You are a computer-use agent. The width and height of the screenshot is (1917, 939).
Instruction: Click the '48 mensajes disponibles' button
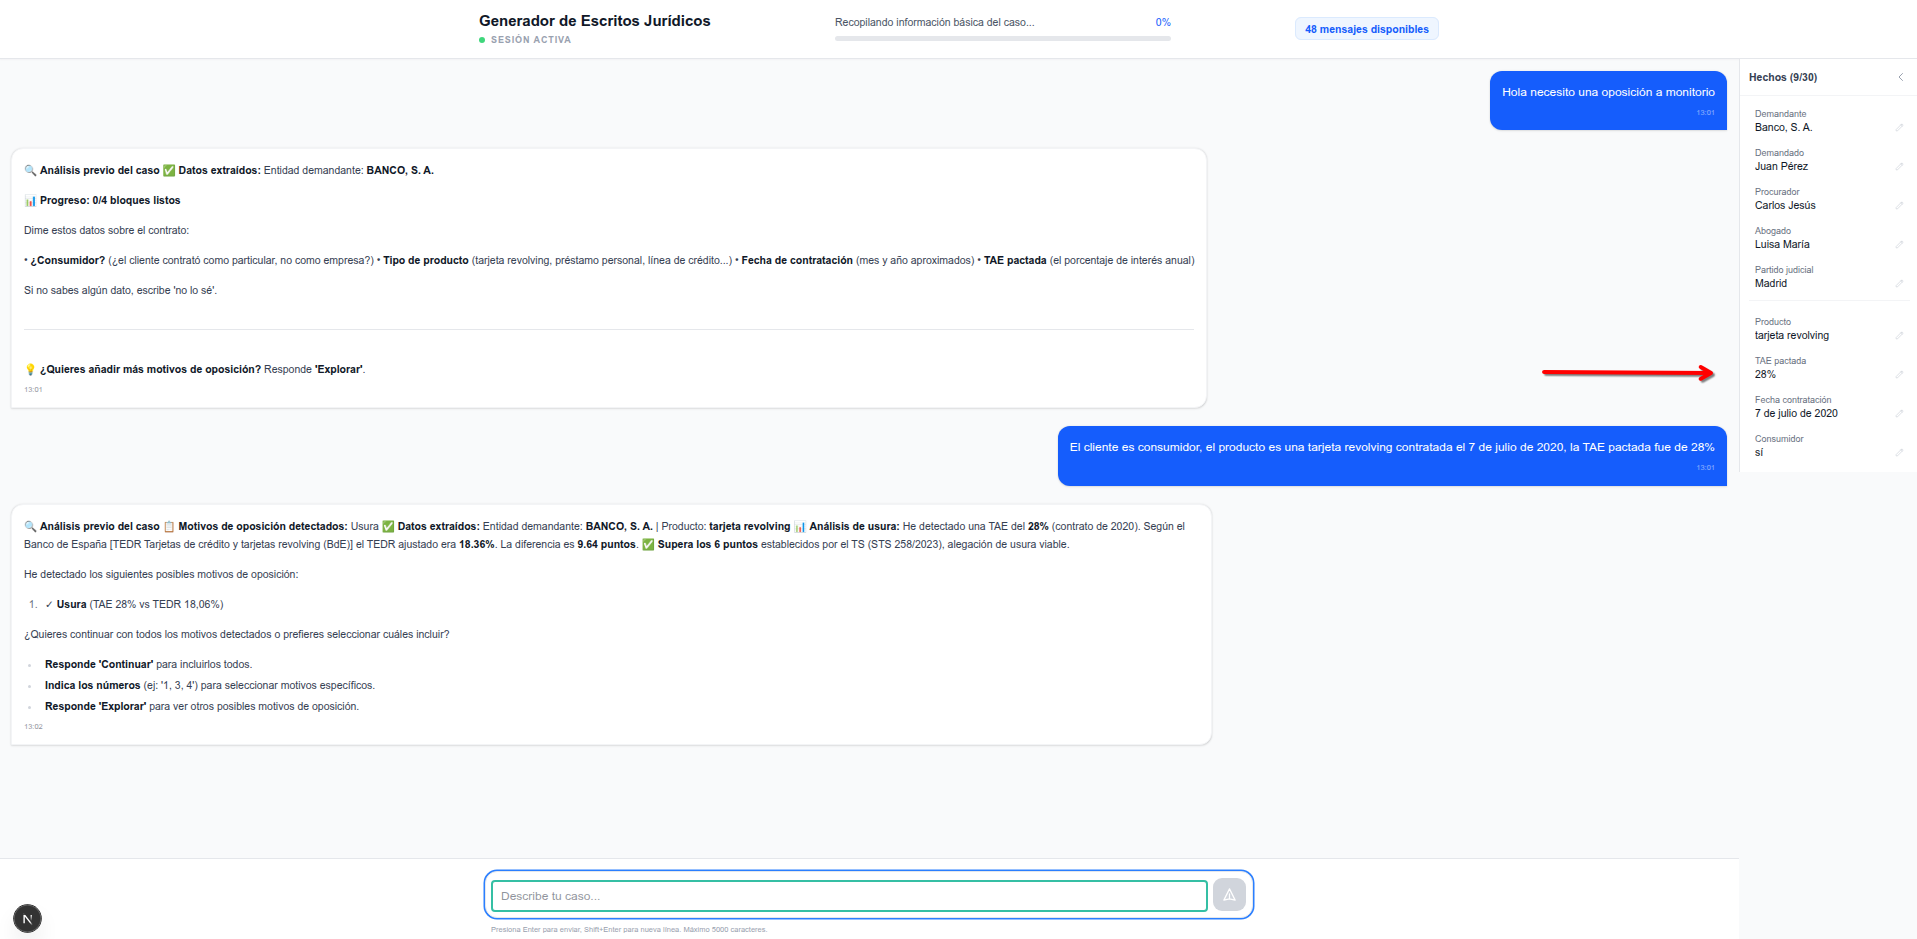coord(1366,28)
